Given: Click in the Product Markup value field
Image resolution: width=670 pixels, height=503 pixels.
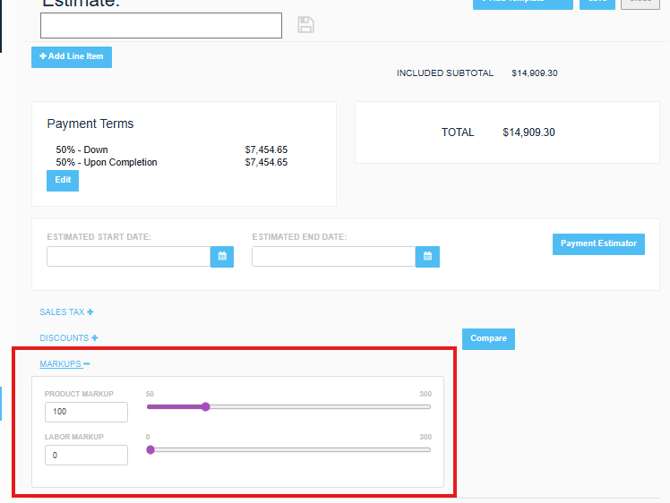Looking at the screenshot, I should pyautogui.click(x=86, y=412).
